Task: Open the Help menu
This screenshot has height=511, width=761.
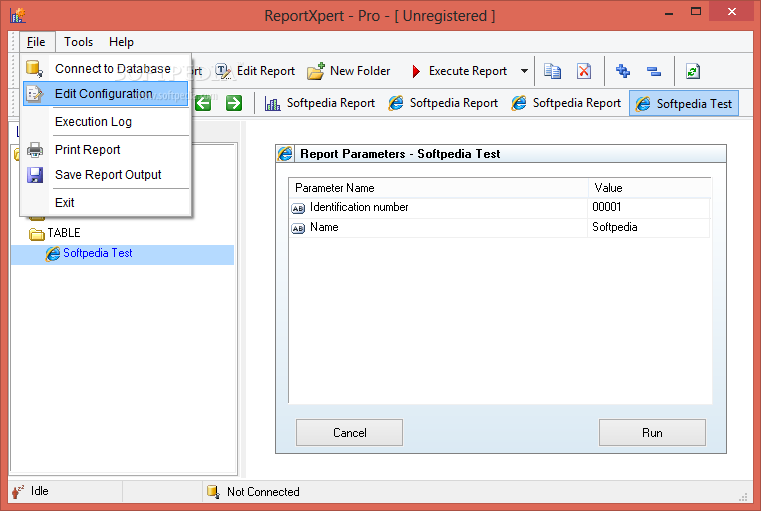Action: (121, 42)
